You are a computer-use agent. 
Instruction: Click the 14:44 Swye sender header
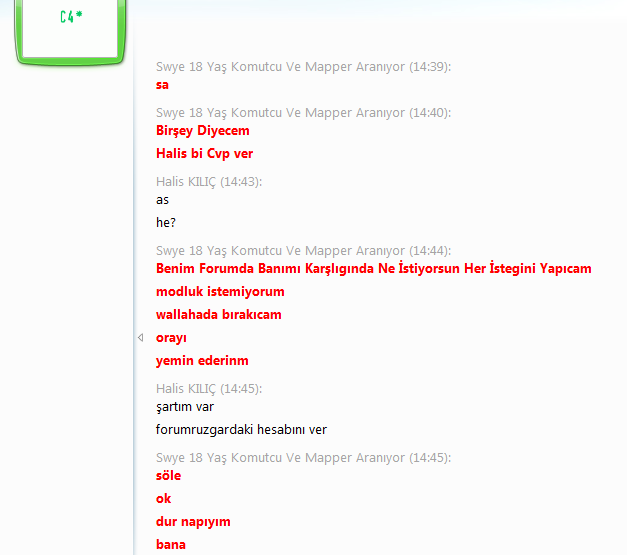click(303, 251)
